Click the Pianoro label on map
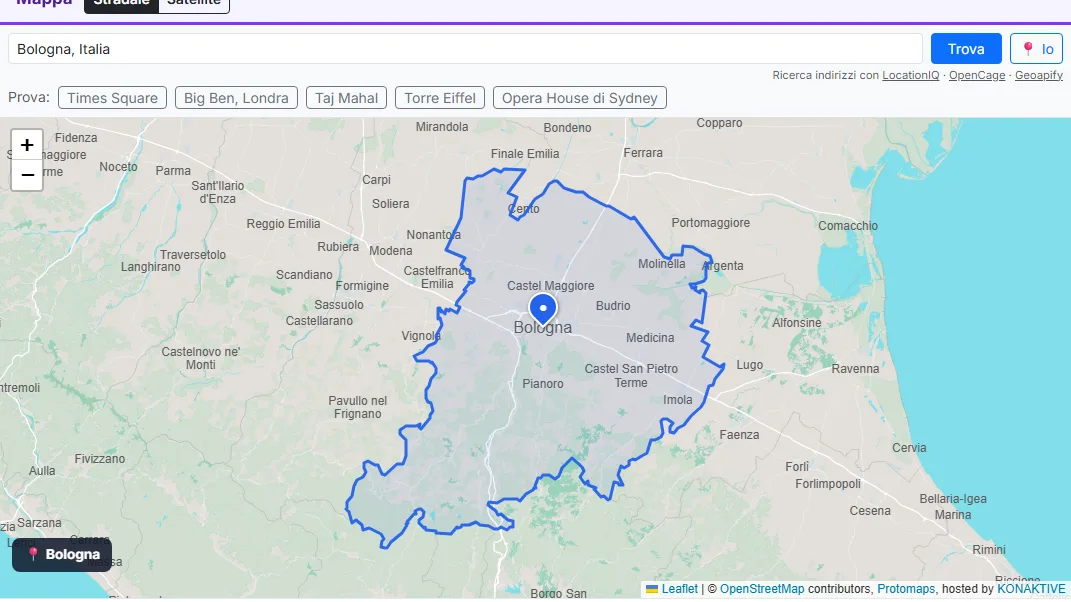 (x=543, y=384)
